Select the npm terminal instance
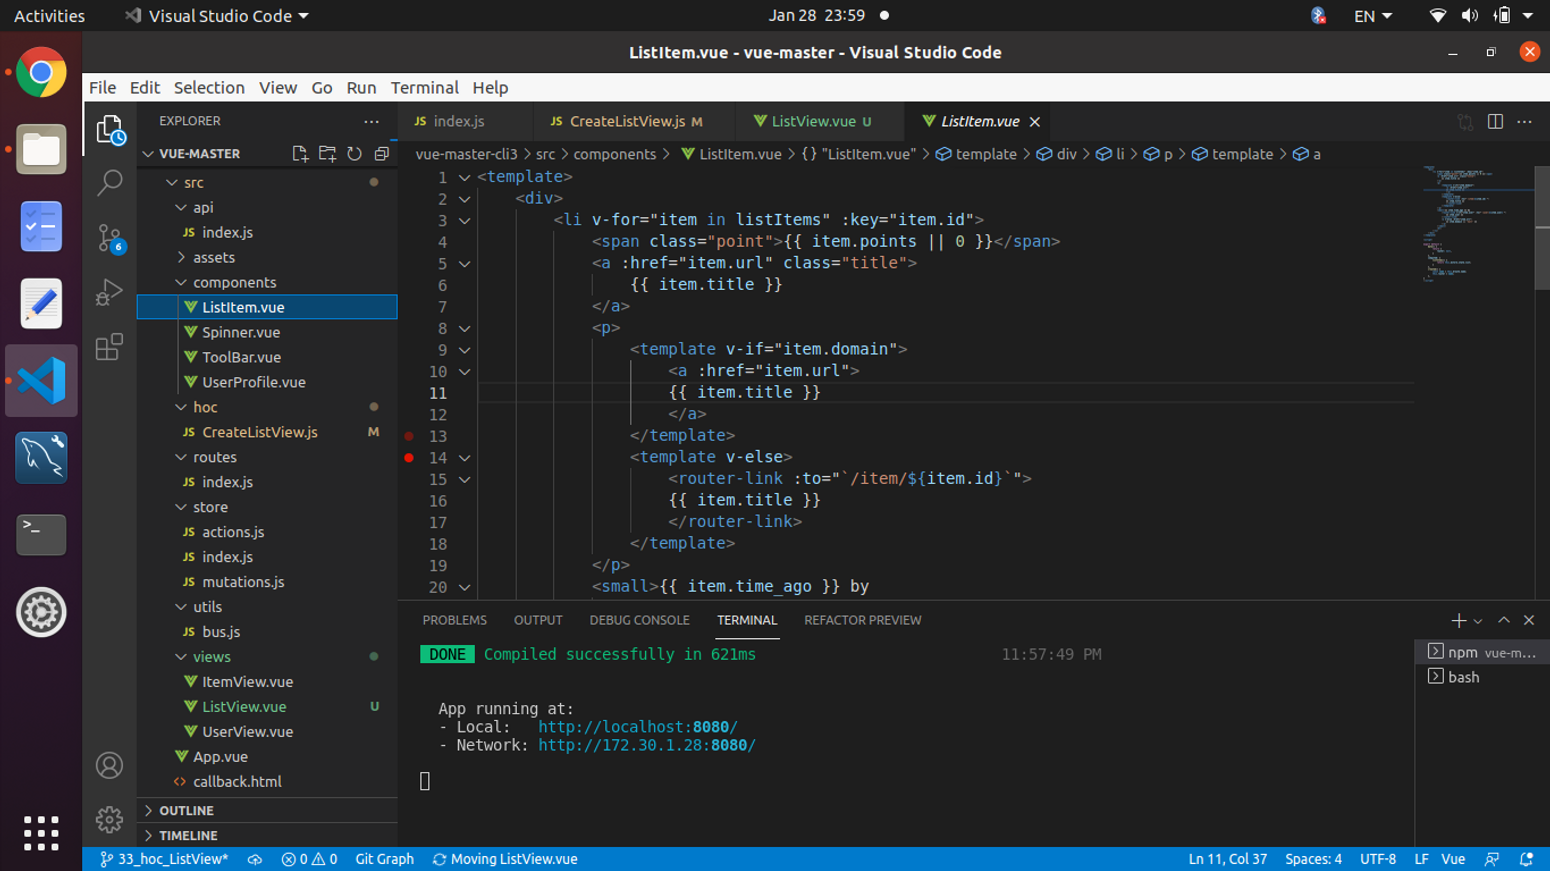The image size is (1550, 871). [1482, 652]
